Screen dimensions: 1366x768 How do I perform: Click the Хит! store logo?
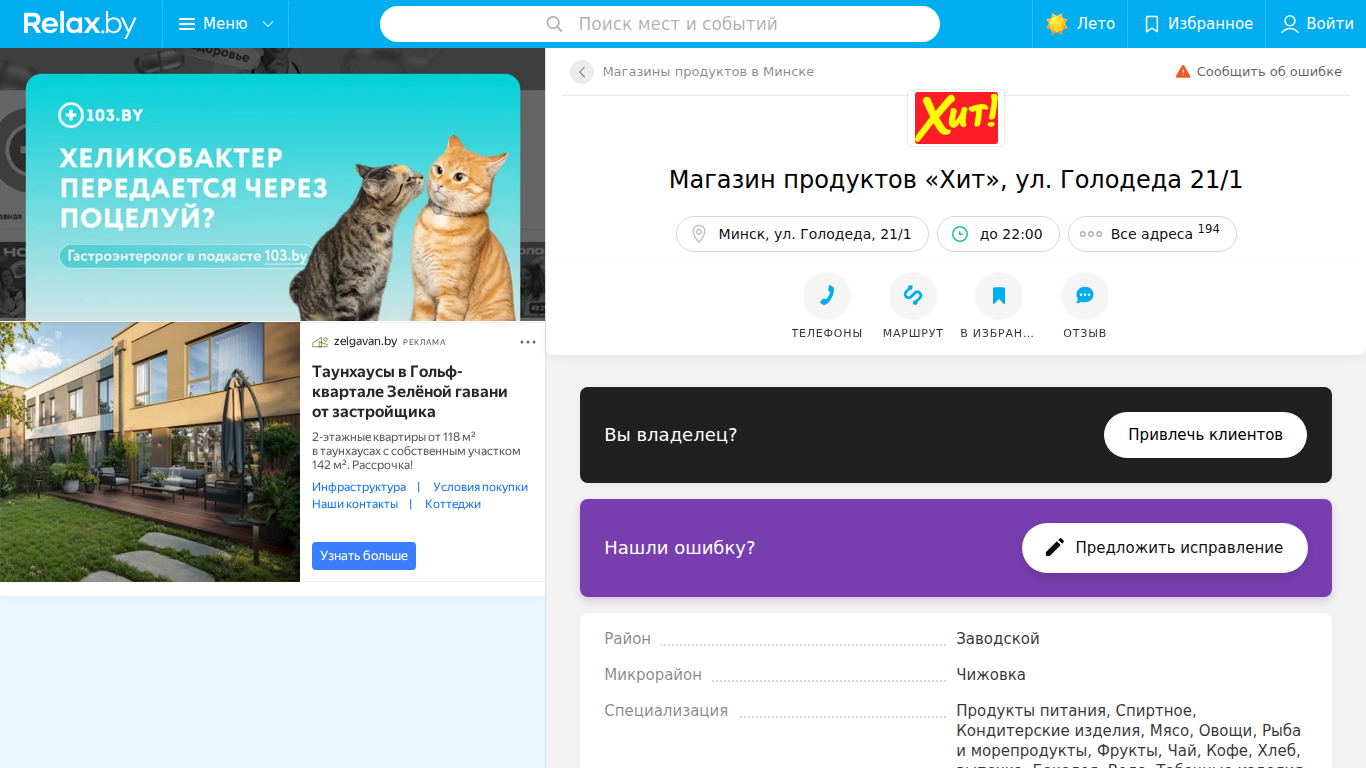click(x=956, y=118)
